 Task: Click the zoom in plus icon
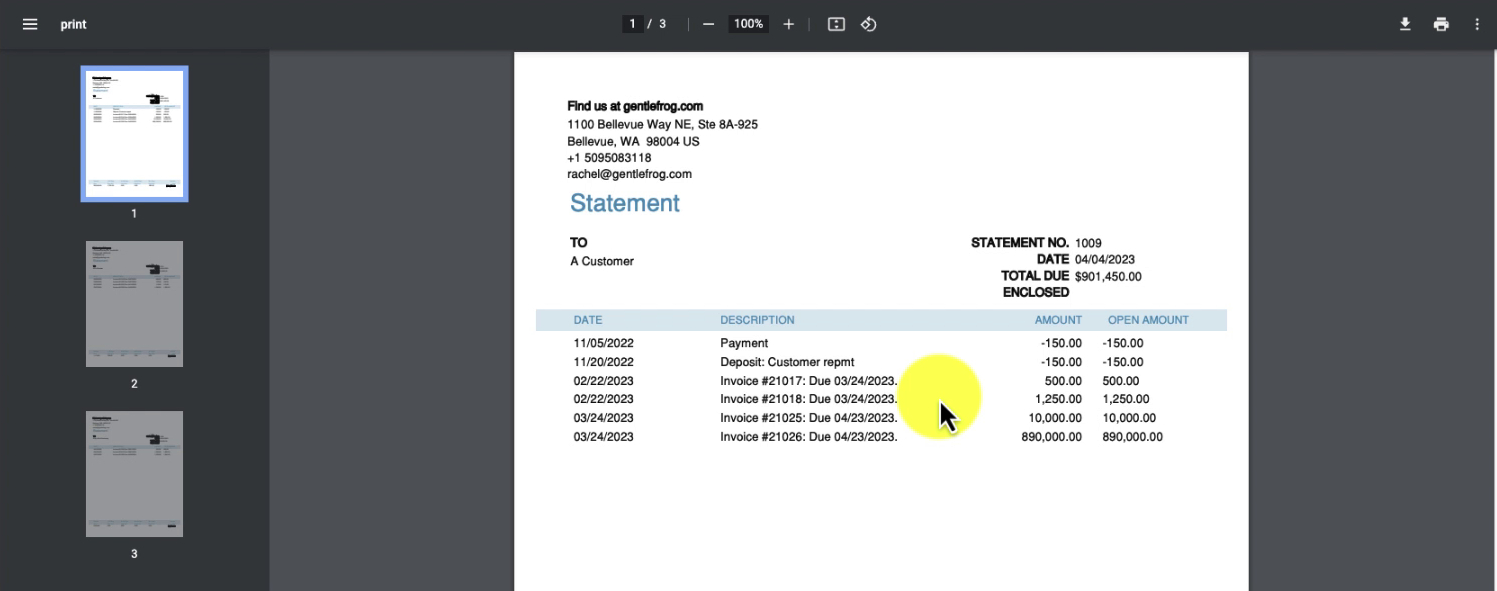(x=788, y=24)
